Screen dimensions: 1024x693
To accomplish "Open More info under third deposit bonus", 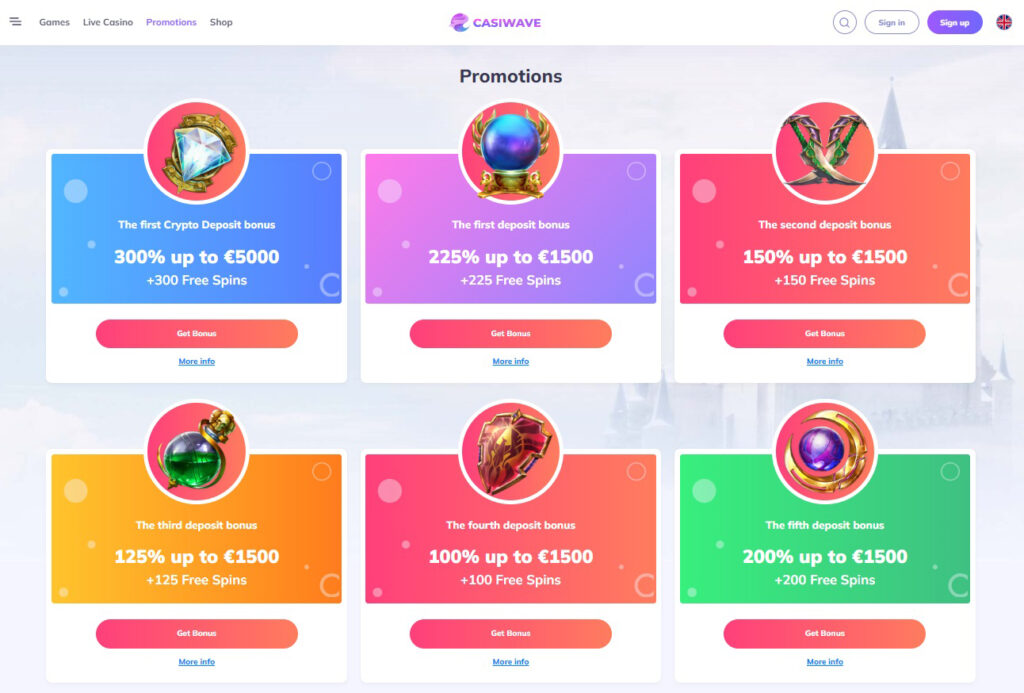I will coord(197,662).
